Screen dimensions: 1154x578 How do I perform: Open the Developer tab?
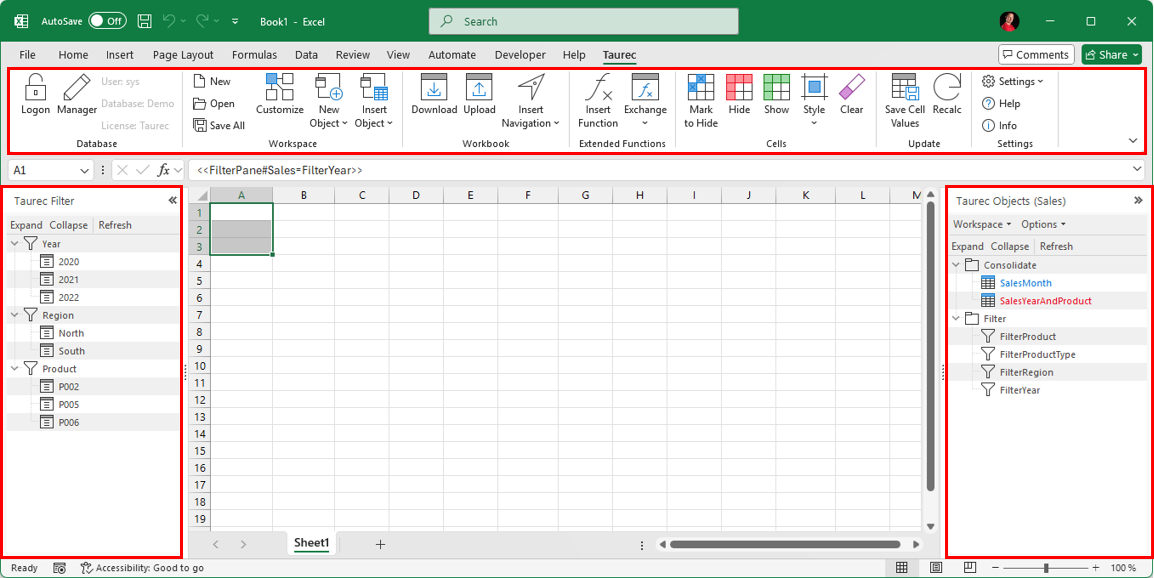pos(520,54)
